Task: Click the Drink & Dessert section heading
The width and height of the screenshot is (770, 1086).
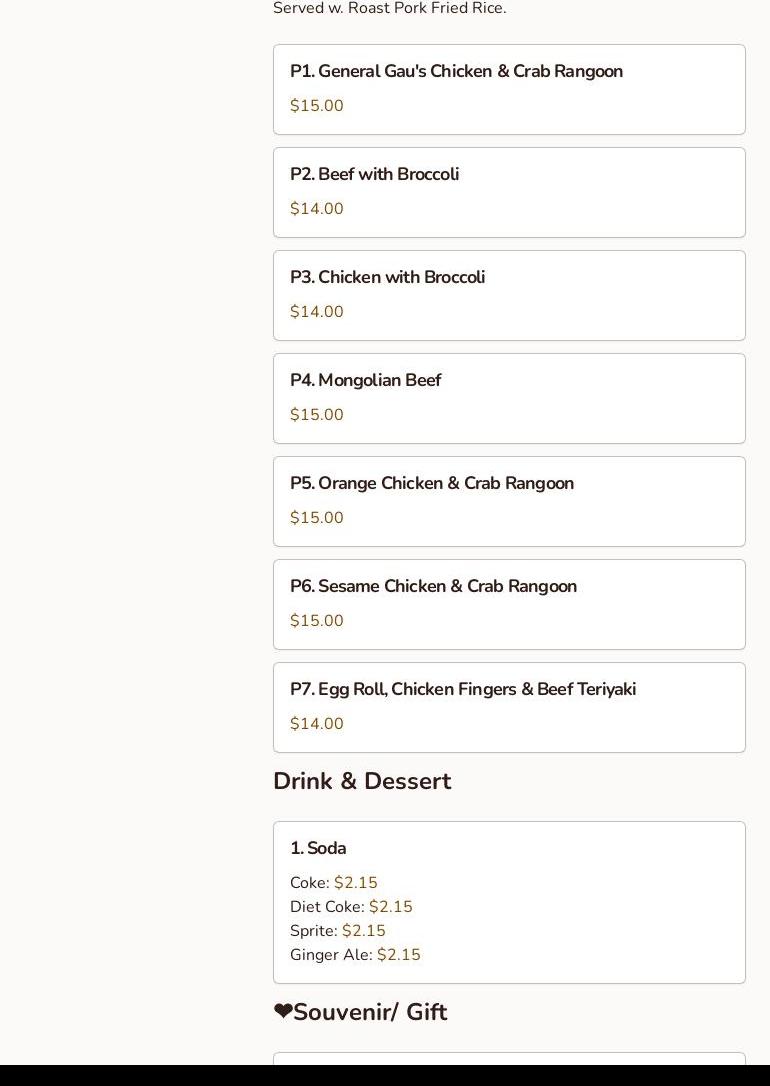Action: click(361, 781)
